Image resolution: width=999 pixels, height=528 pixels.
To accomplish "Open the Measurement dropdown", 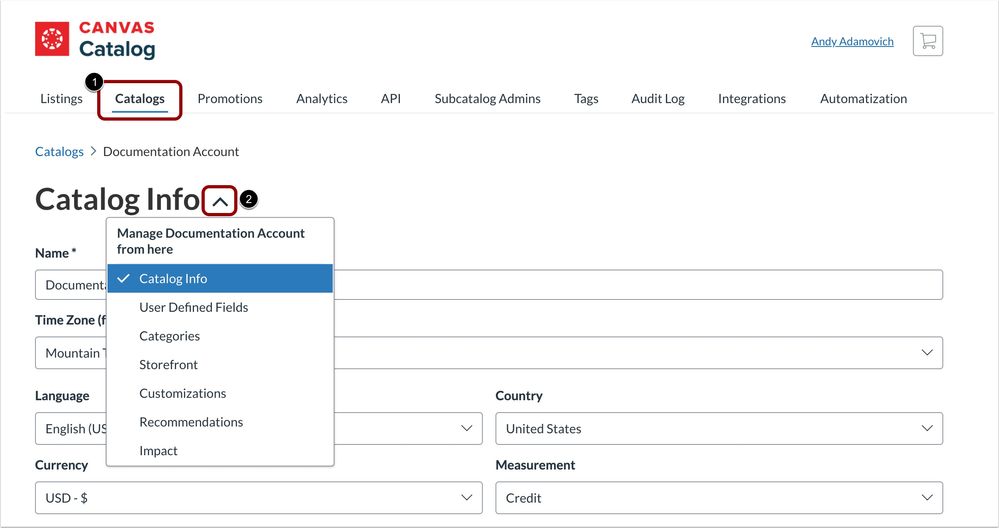I will point(719,498).
